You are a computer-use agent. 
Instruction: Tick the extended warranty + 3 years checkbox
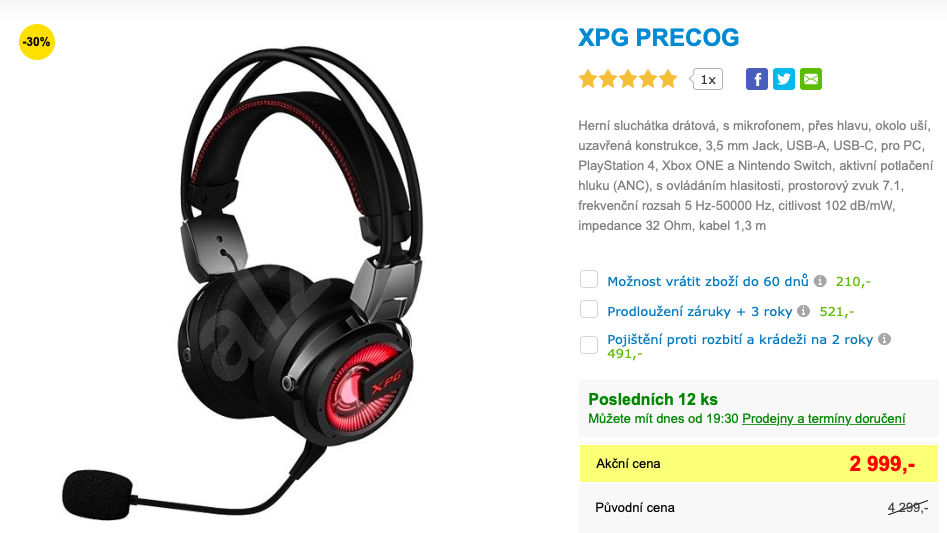coord(589,309)
